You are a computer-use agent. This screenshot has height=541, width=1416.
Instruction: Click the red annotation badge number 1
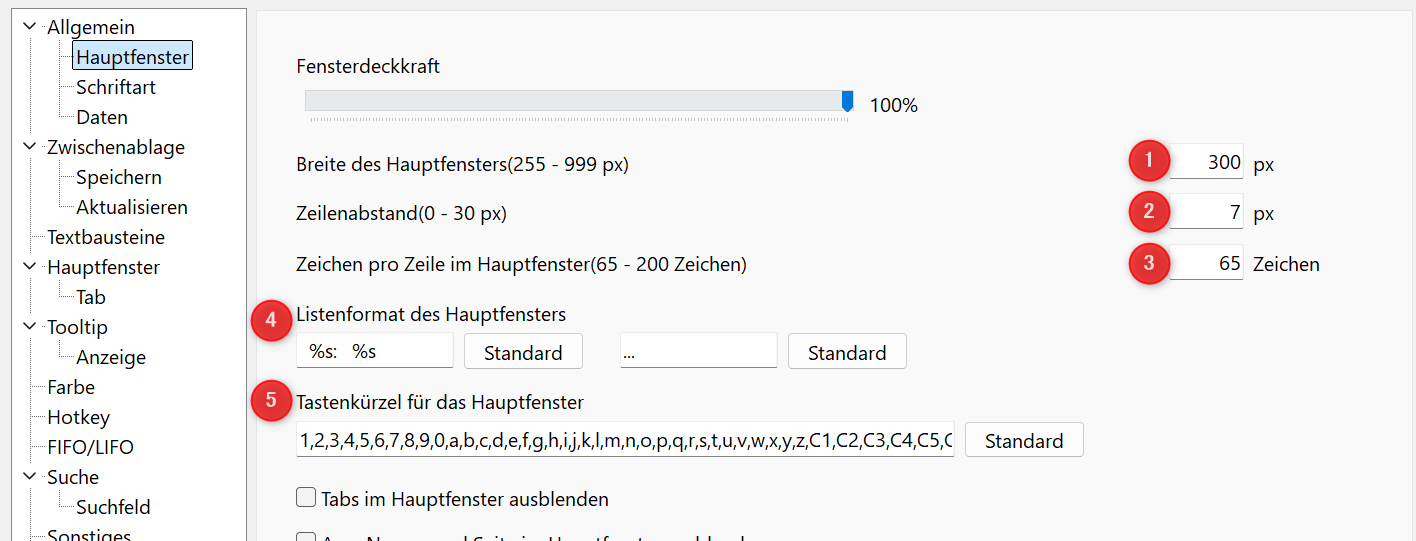click(x=1149, y=161)
